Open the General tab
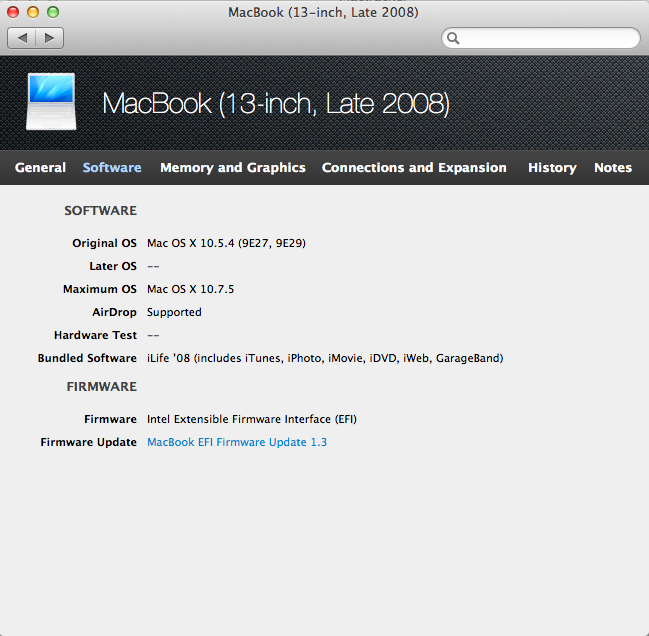The height and width of the screenshot is (636, 649). 40,168
